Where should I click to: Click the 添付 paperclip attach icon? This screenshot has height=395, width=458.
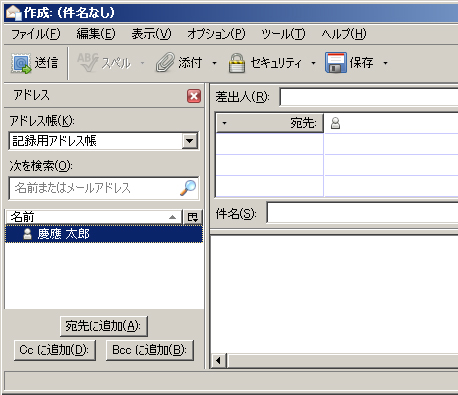165,63
